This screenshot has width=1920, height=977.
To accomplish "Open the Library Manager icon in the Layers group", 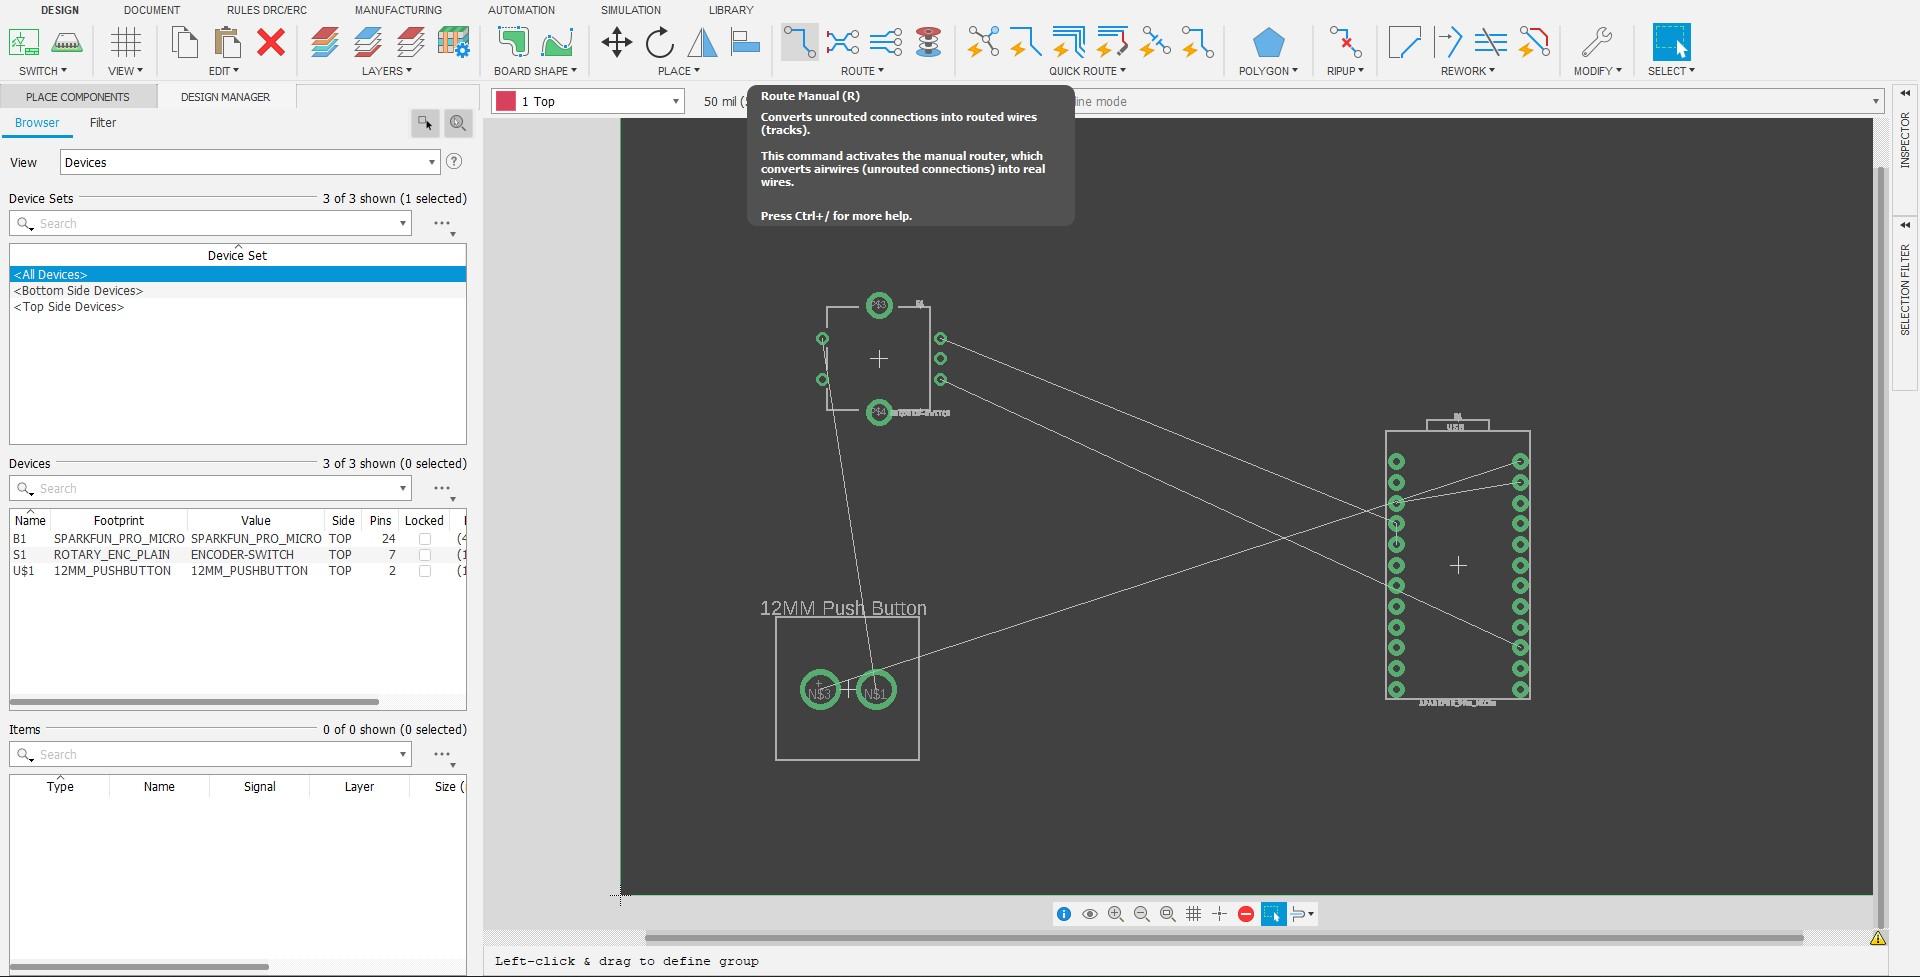I will 455,43.
